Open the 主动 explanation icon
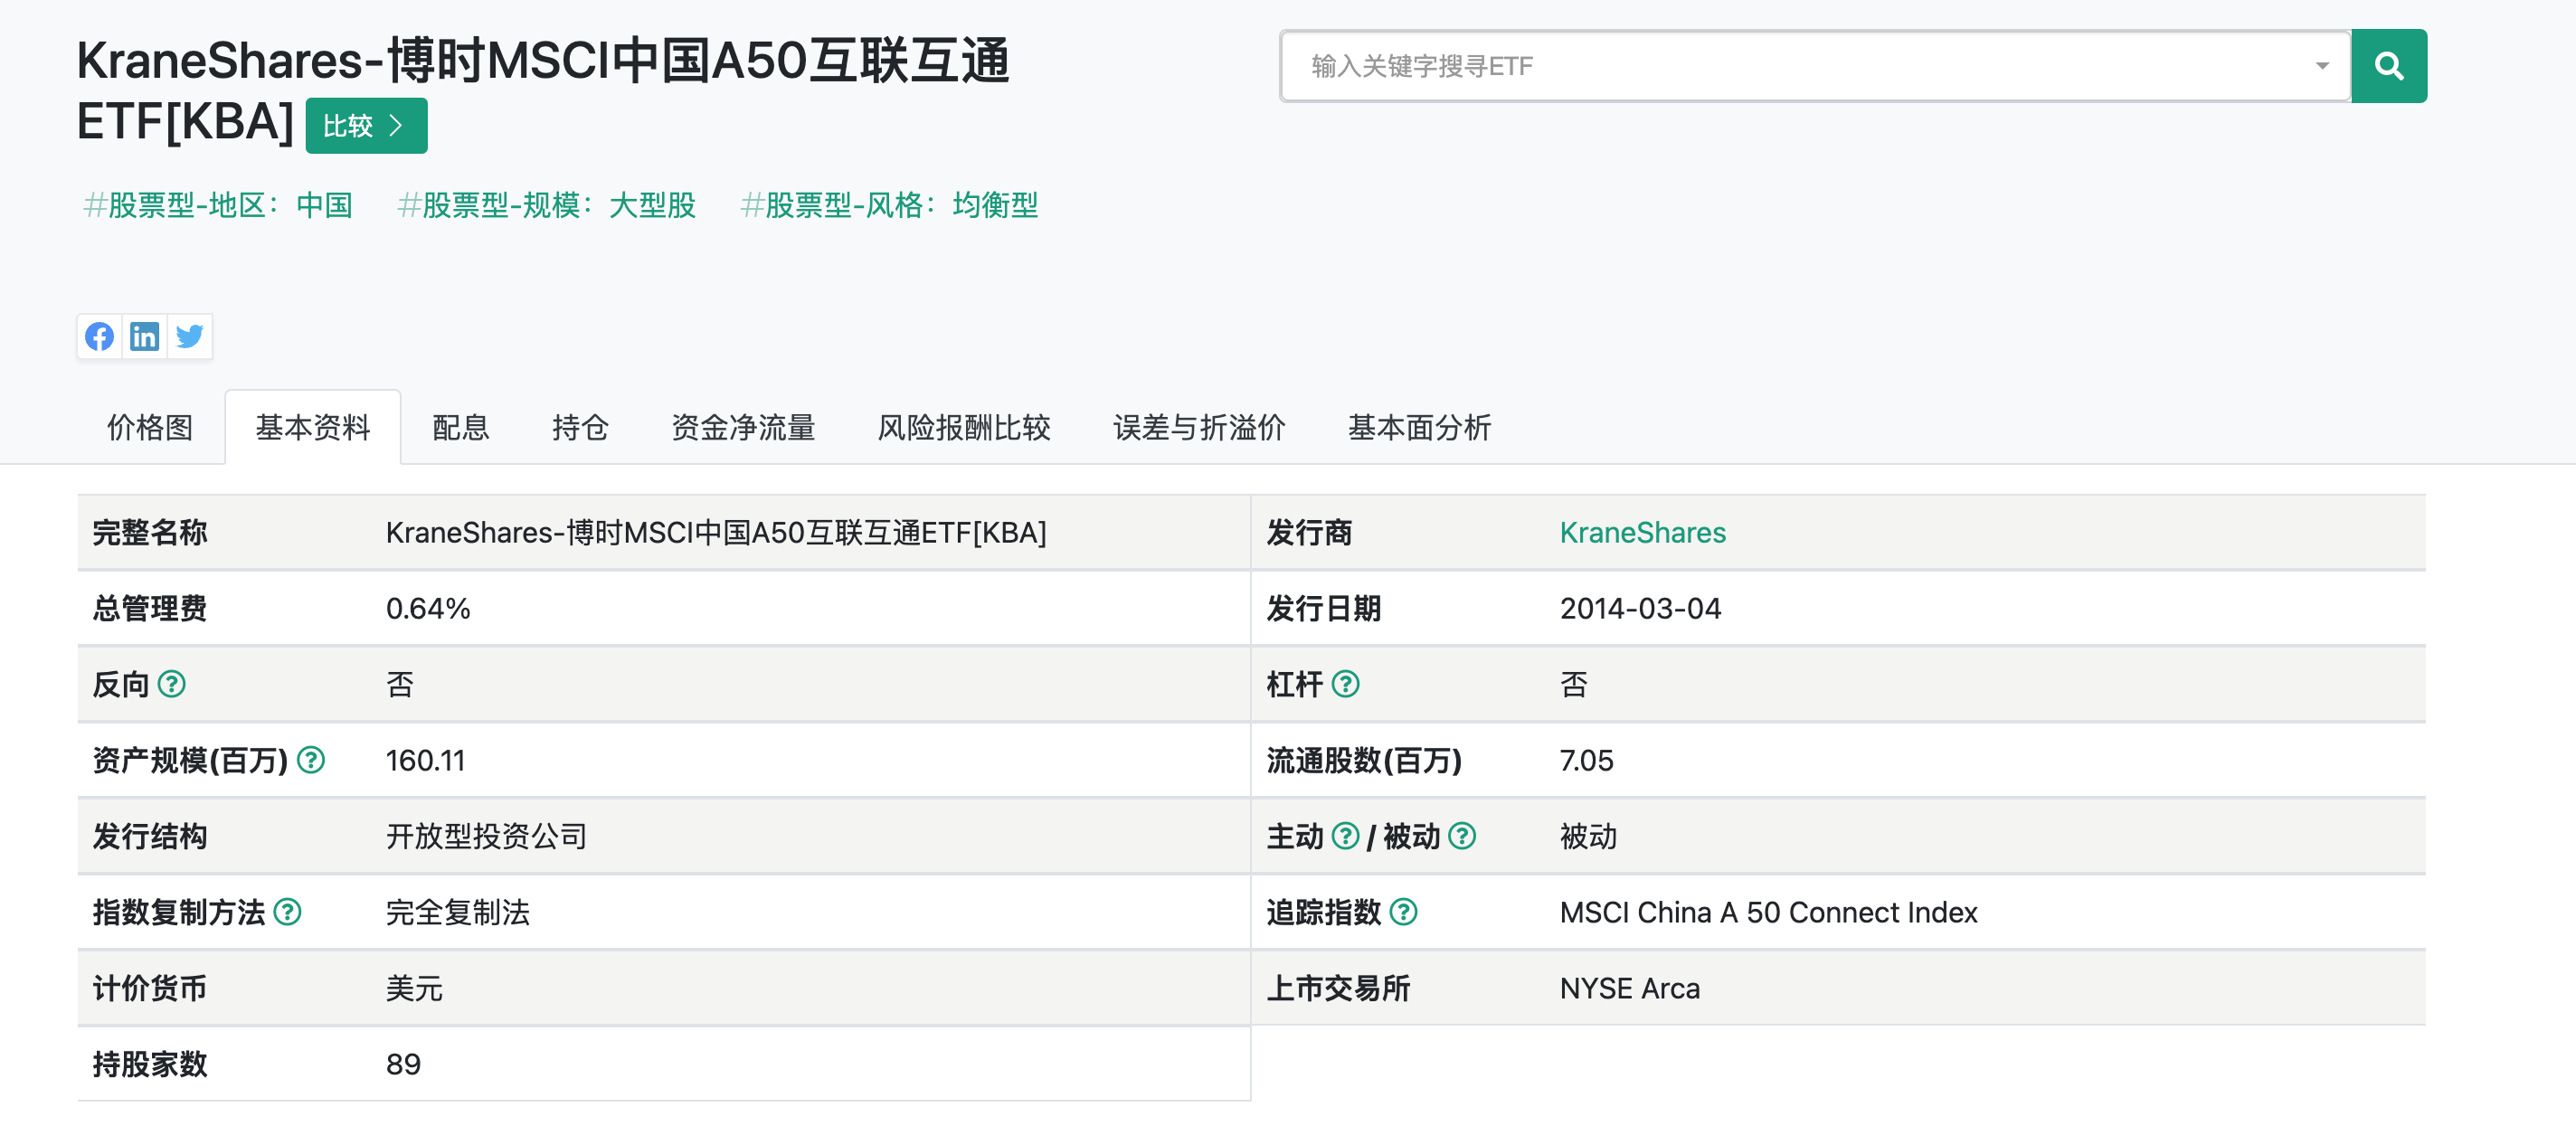 tap(1345, 836)
